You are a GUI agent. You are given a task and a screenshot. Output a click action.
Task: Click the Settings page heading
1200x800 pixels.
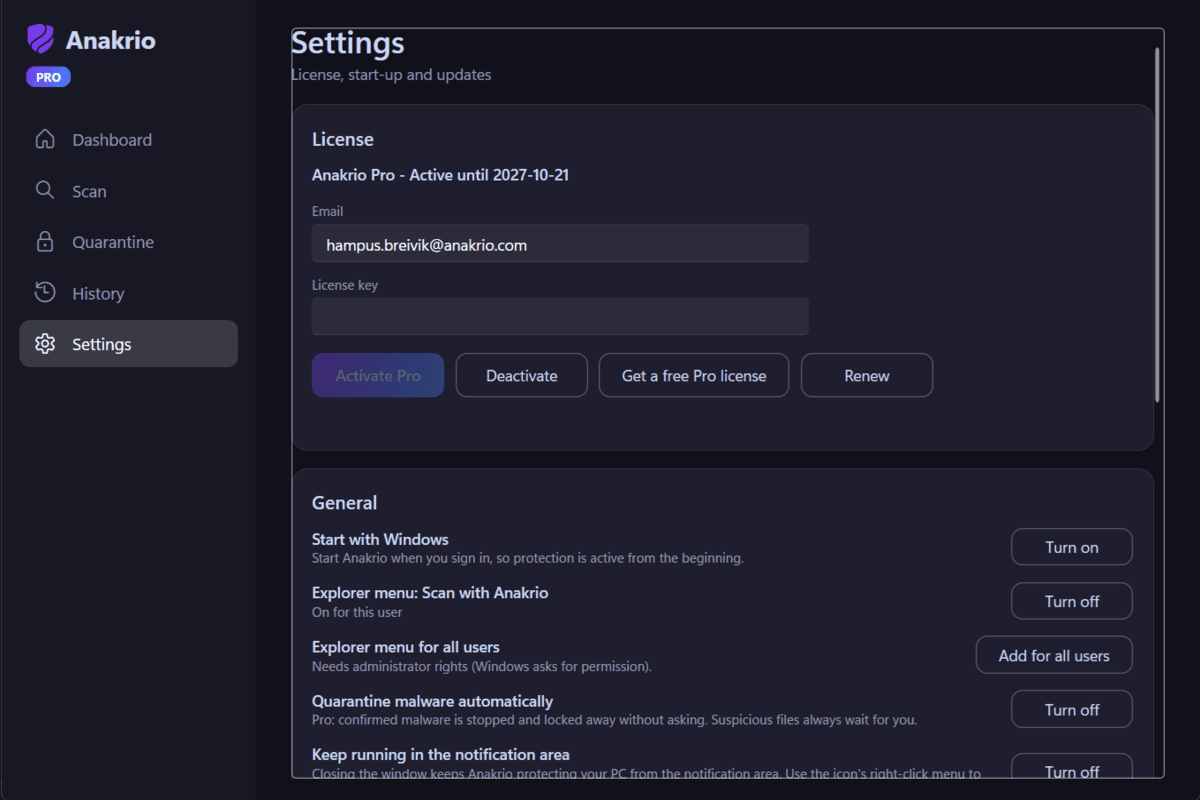[x=348, y=44]
